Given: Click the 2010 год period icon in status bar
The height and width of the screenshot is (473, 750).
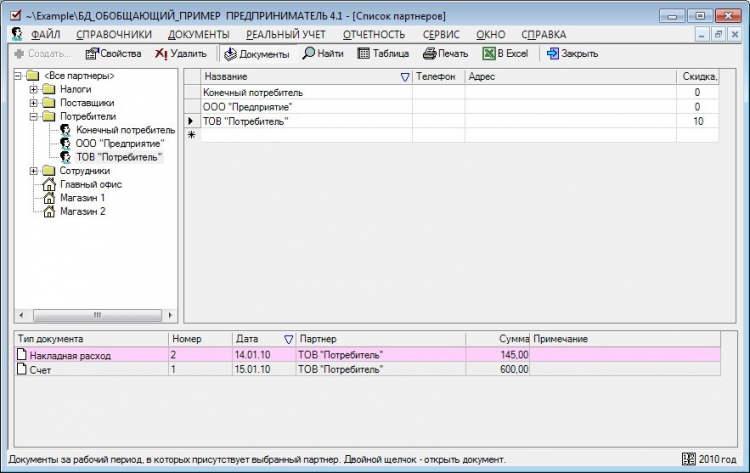Looking at the screenshot, I should (x=688, y=459).
